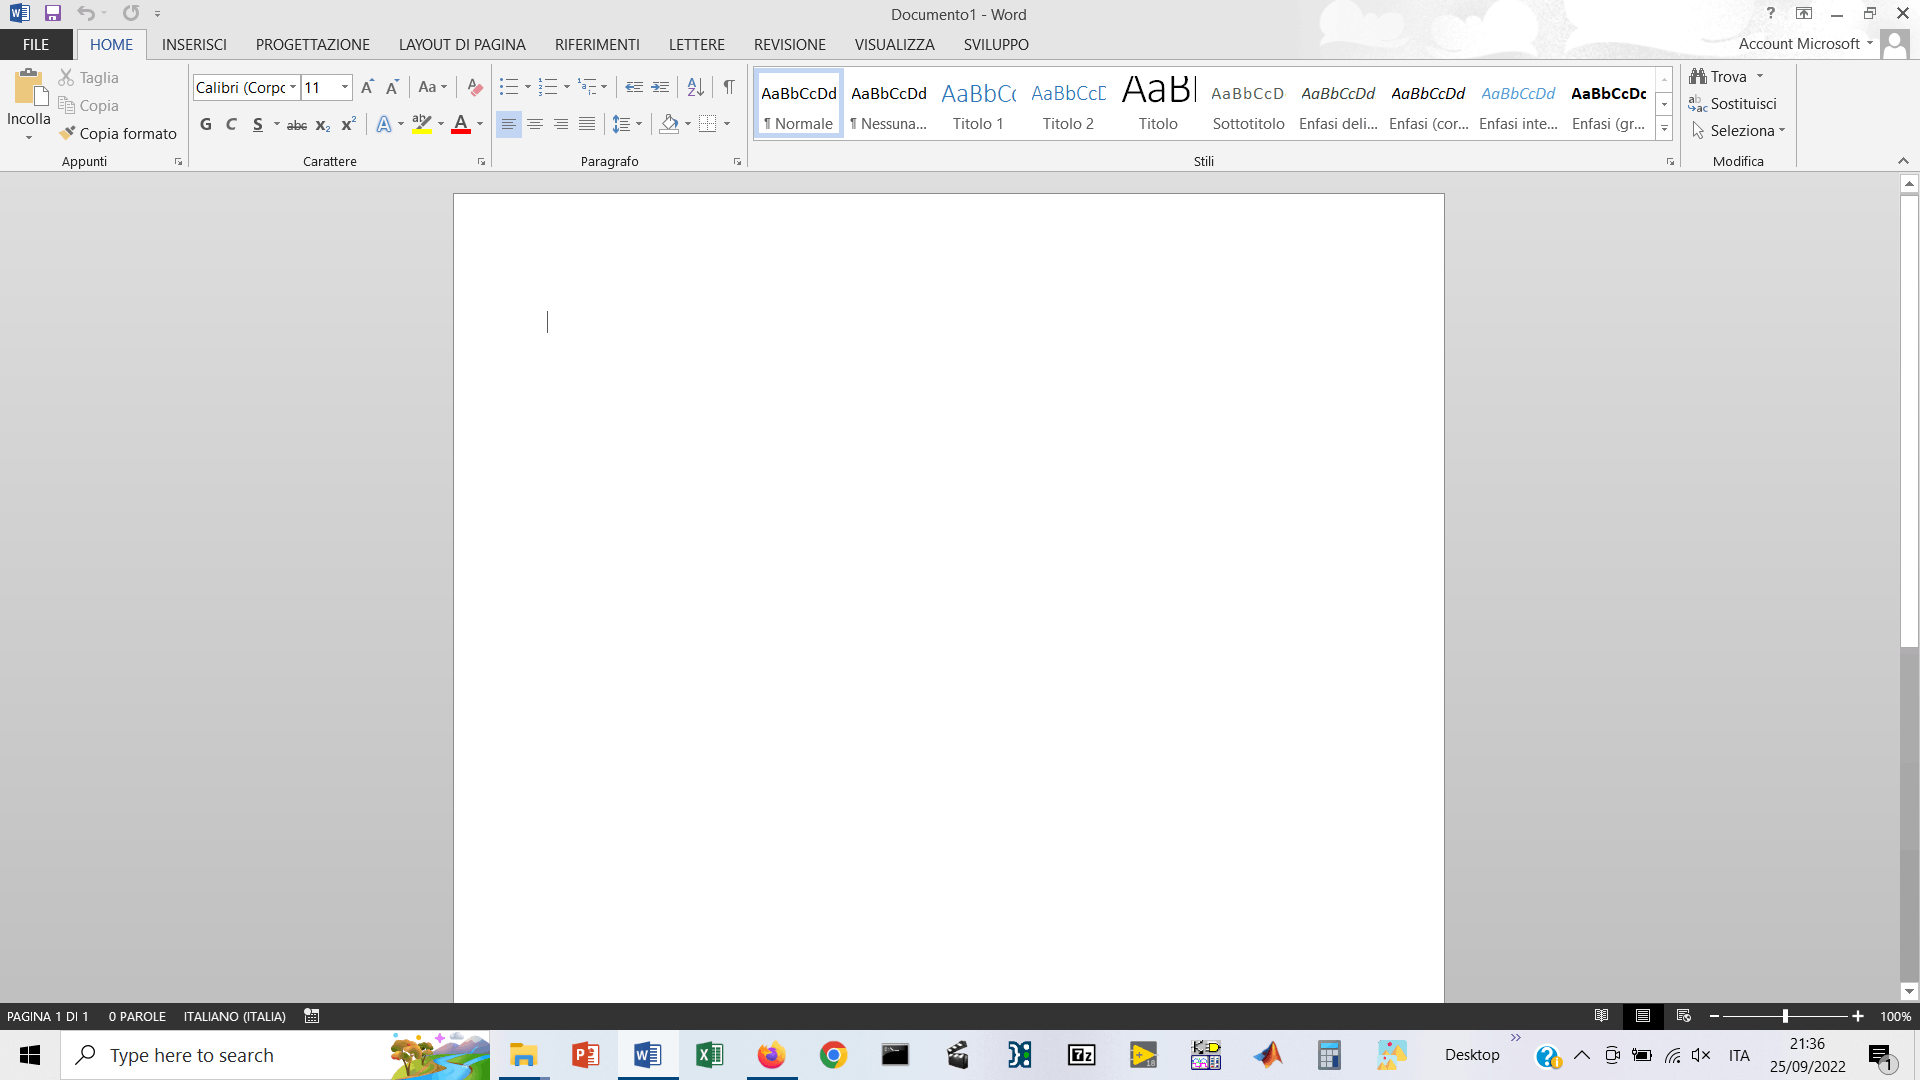Increase indent using the ribbon icon
Viewport: 1920px width, 1080px height.
660,88
